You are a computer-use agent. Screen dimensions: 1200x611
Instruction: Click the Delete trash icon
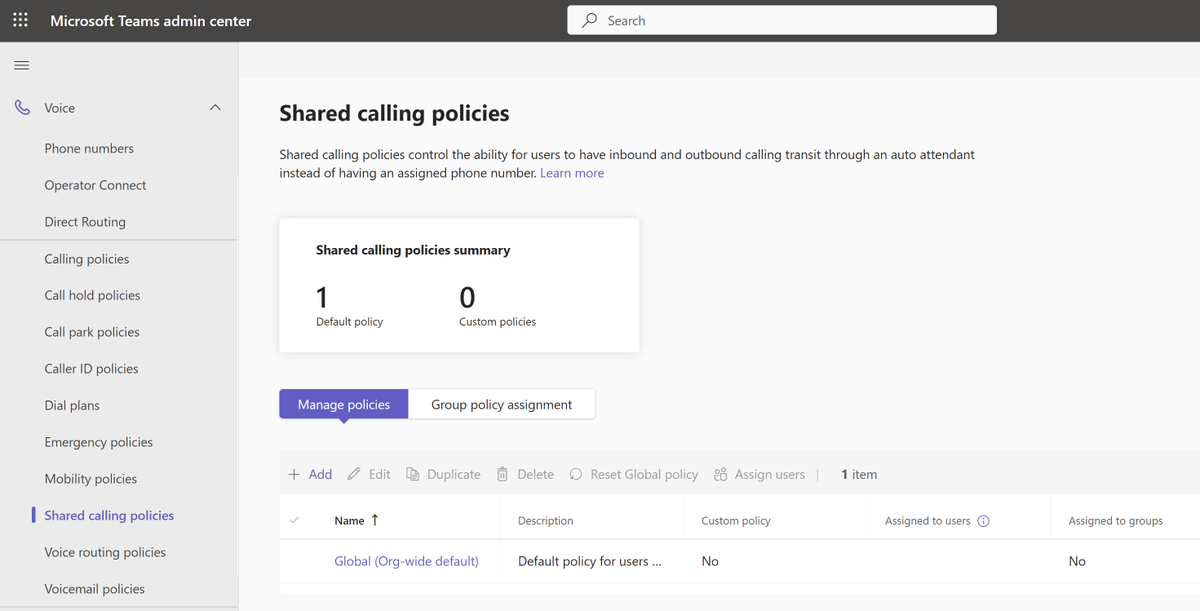pyautogui.click(x=503, y=474)
